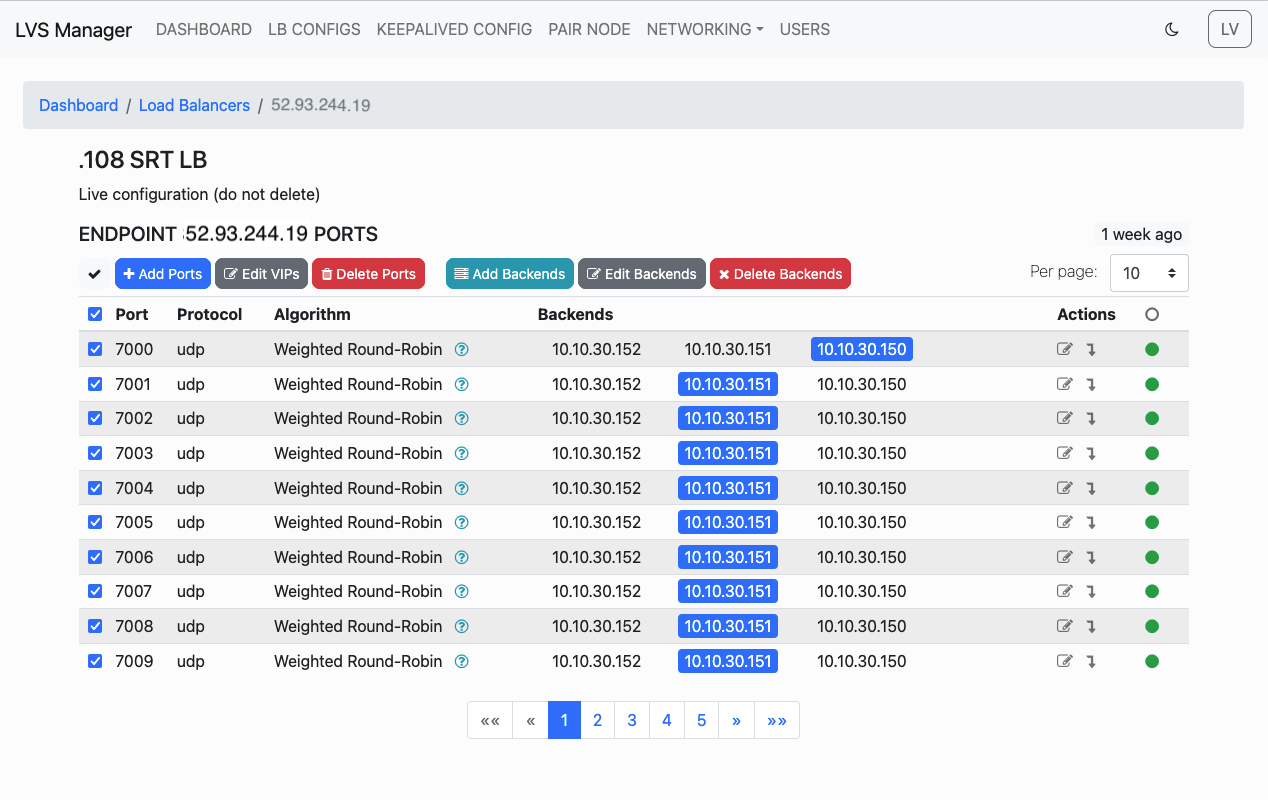The height and width of the screenshot is (800, 1268).
Task: Click green status dot for port 7004
Action: (x=1152, y=488)
